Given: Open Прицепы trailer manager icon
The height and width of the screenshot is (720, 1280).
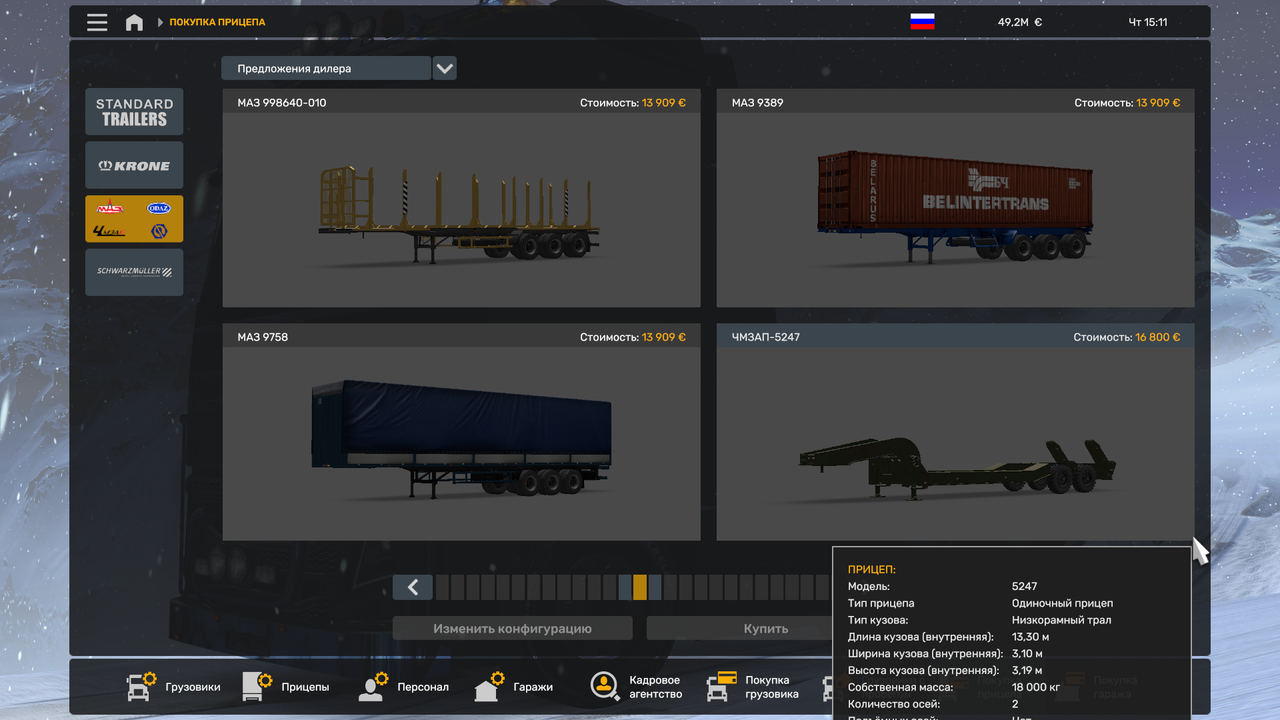Looking at the screenshot, I should point(257,687).
